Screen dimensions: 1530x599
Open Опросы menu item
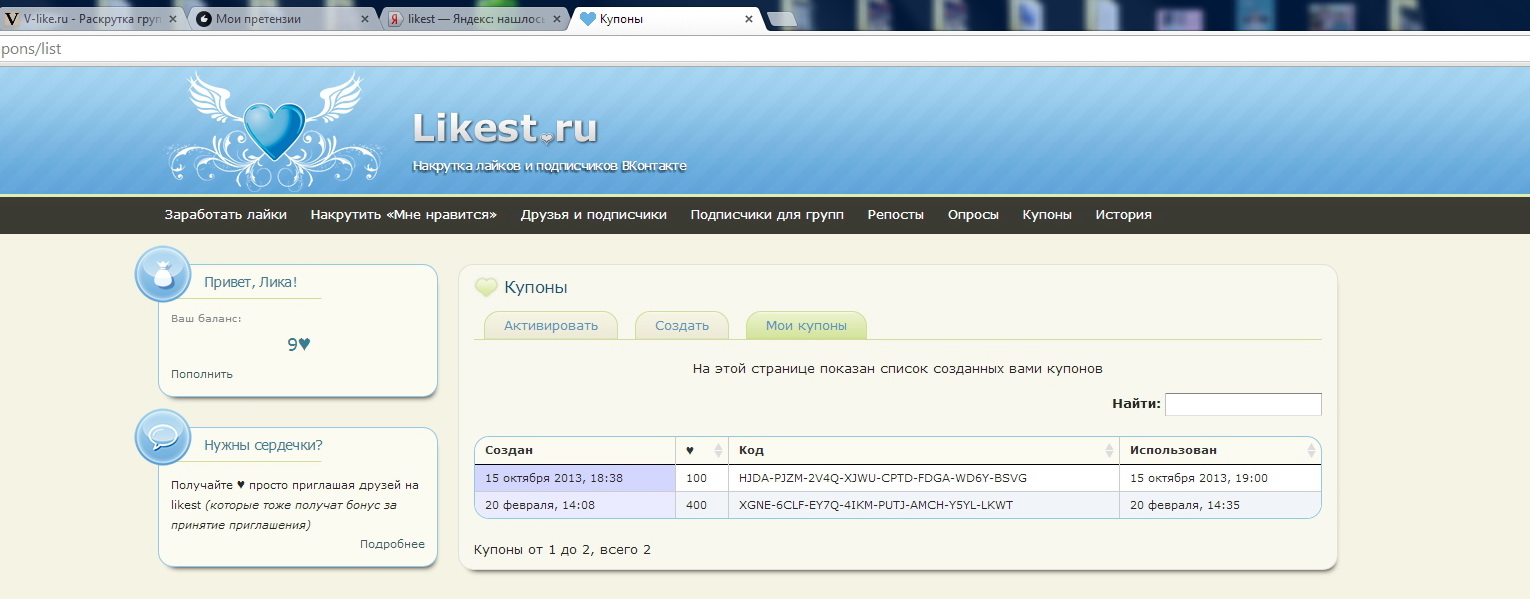coord(973,214)
